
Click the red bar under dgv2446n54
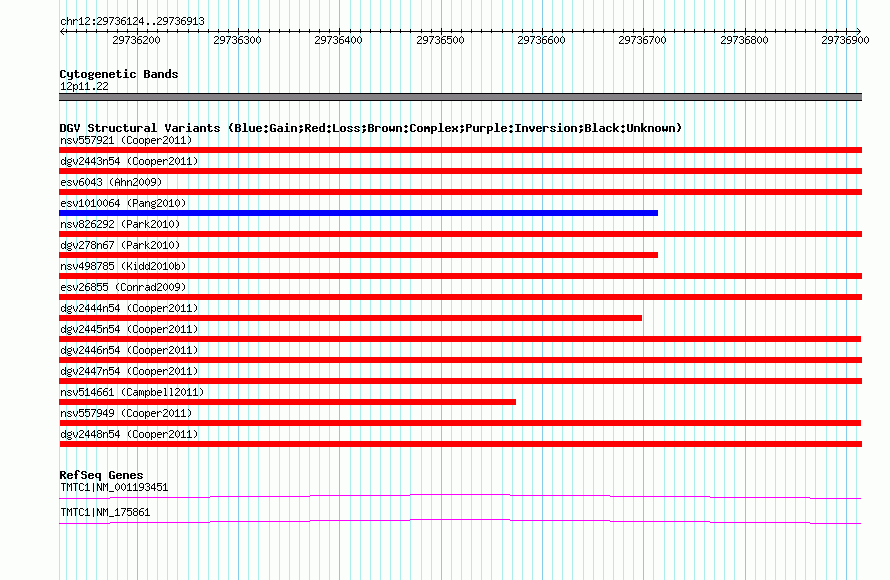pyautogui.click(x=460, y=360)
